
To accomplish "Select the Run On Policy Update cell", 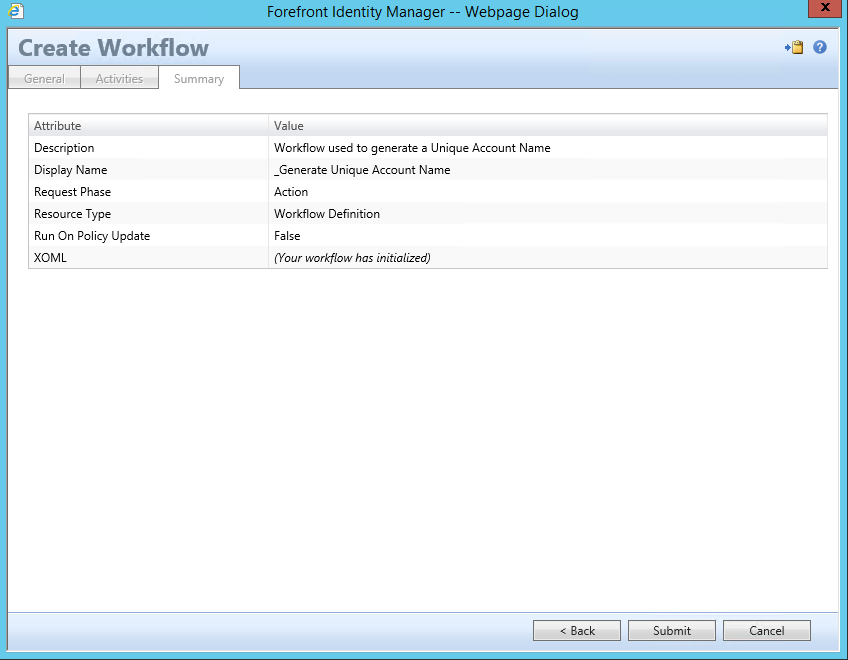I will [x=149, y=236].
